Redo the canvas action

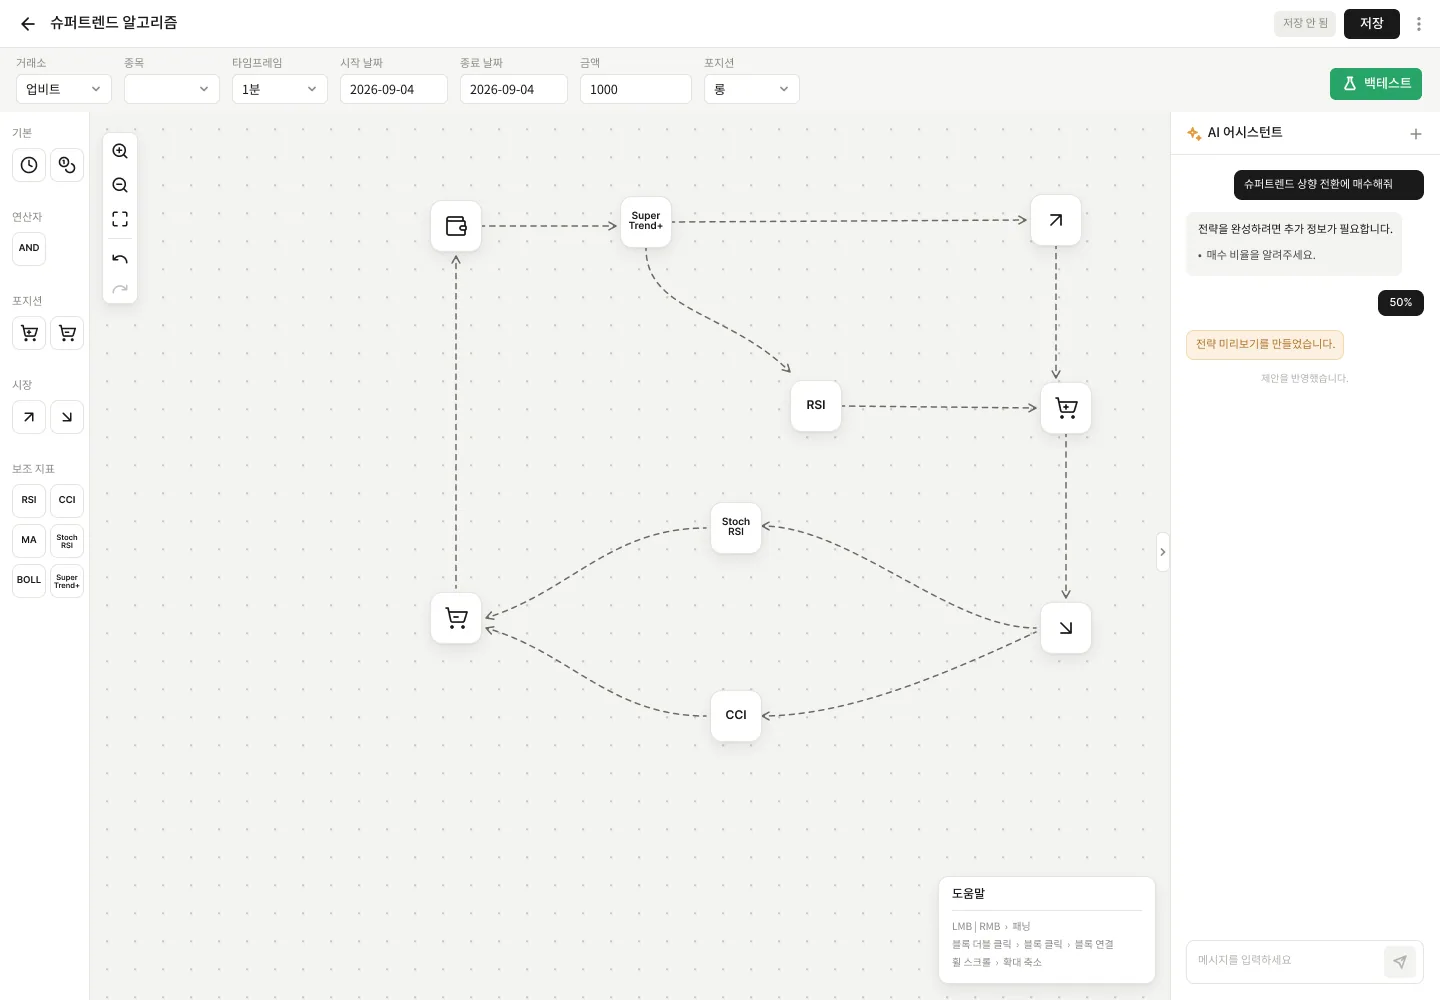120,290
